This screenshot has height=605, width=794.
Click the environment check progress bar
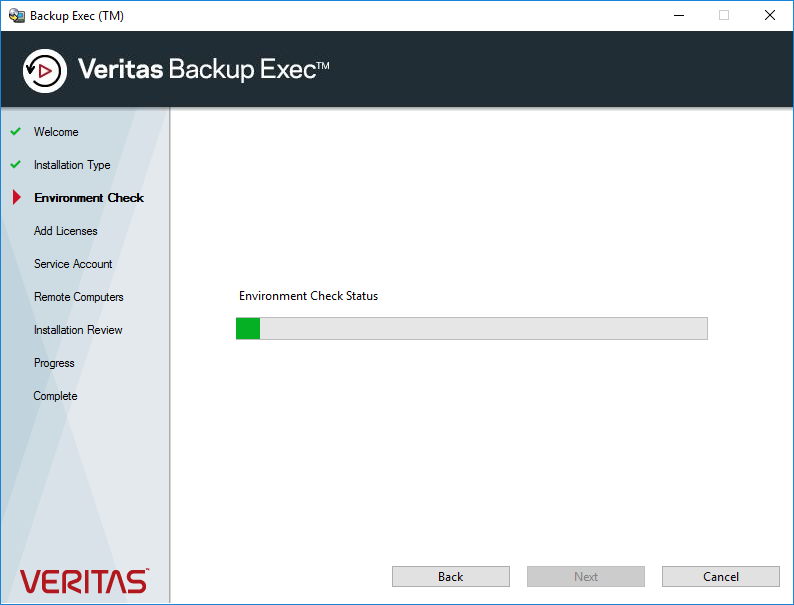pyautogui.click(x=472, y=329)
